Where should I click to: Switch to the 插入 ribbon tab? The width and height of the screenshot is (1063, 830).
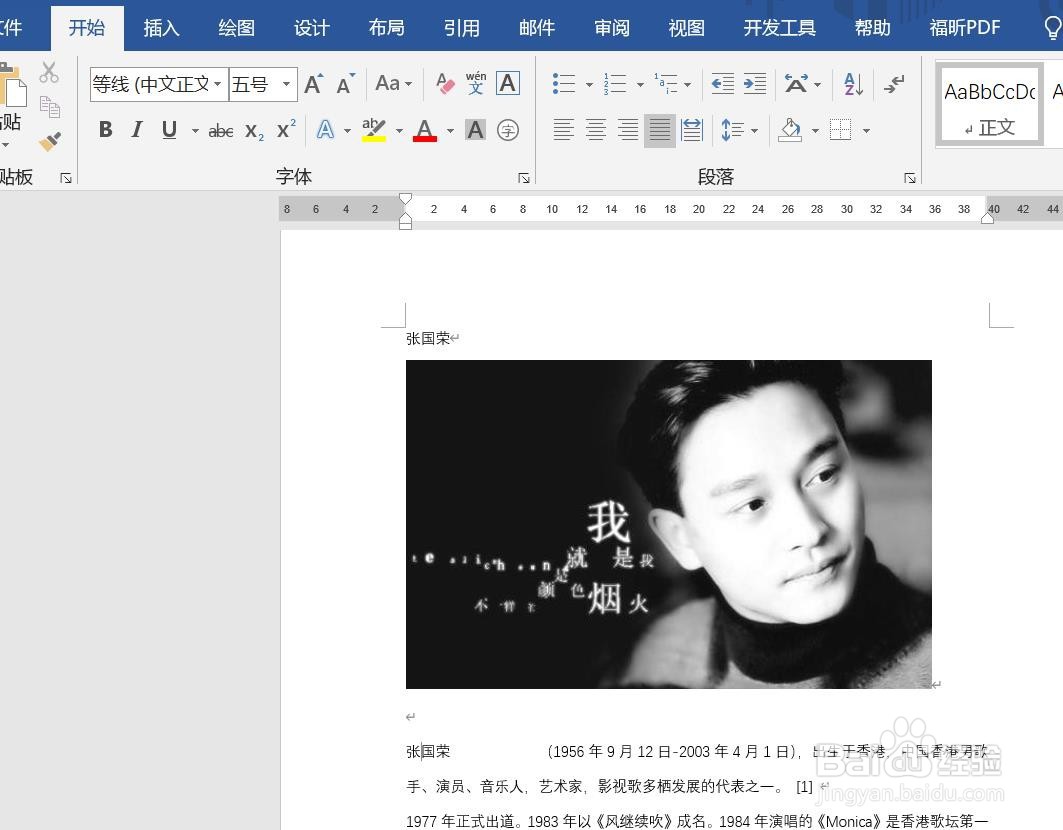coord(161,27)
